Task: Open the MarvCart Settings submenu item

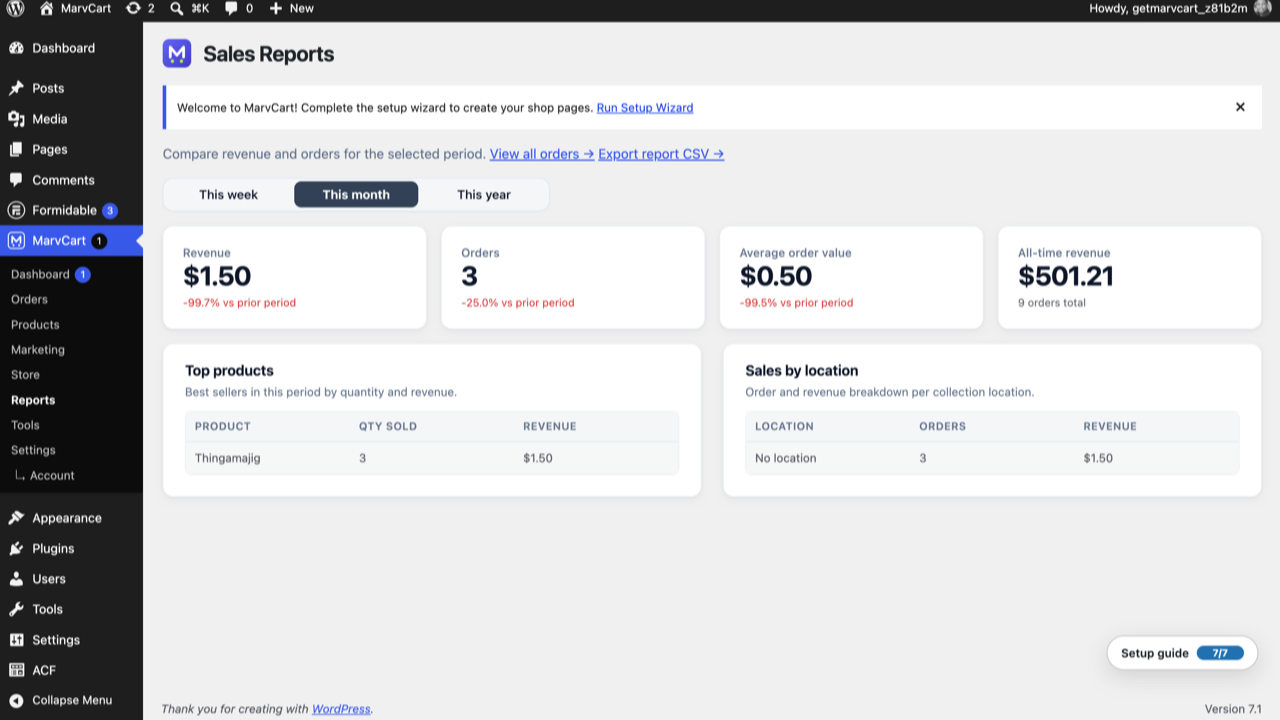Action: [33, 450]
